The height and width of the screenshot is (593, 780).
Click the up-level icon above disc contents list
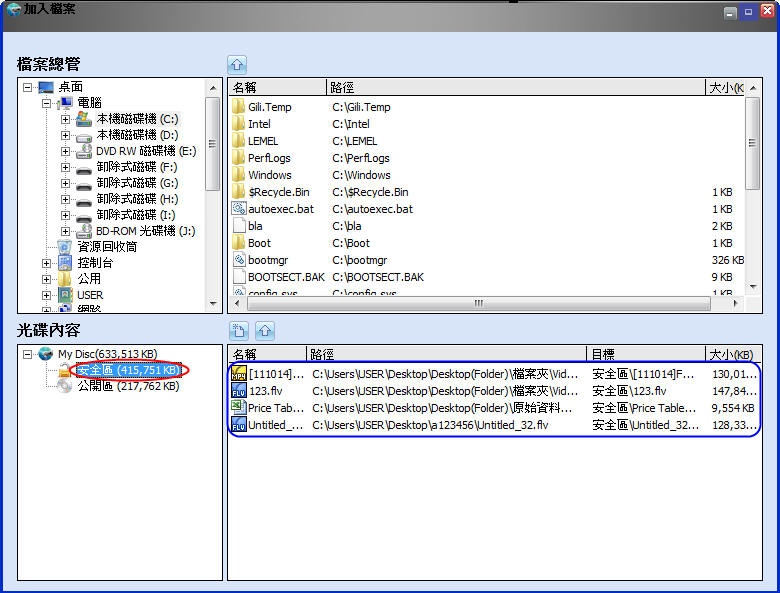tap(264, 330)
